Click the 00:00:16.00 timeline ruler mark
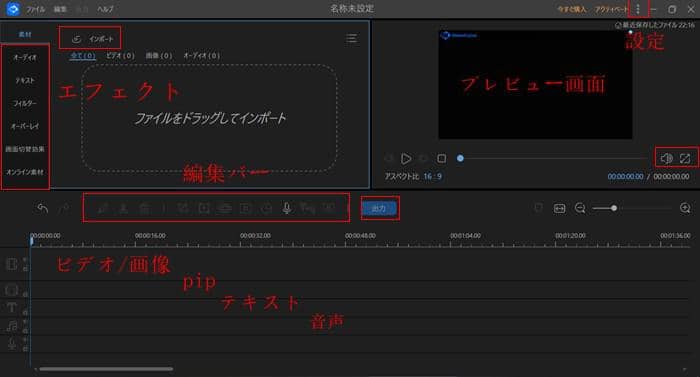This screenshot has width=700, height=377. coord(150,235)
